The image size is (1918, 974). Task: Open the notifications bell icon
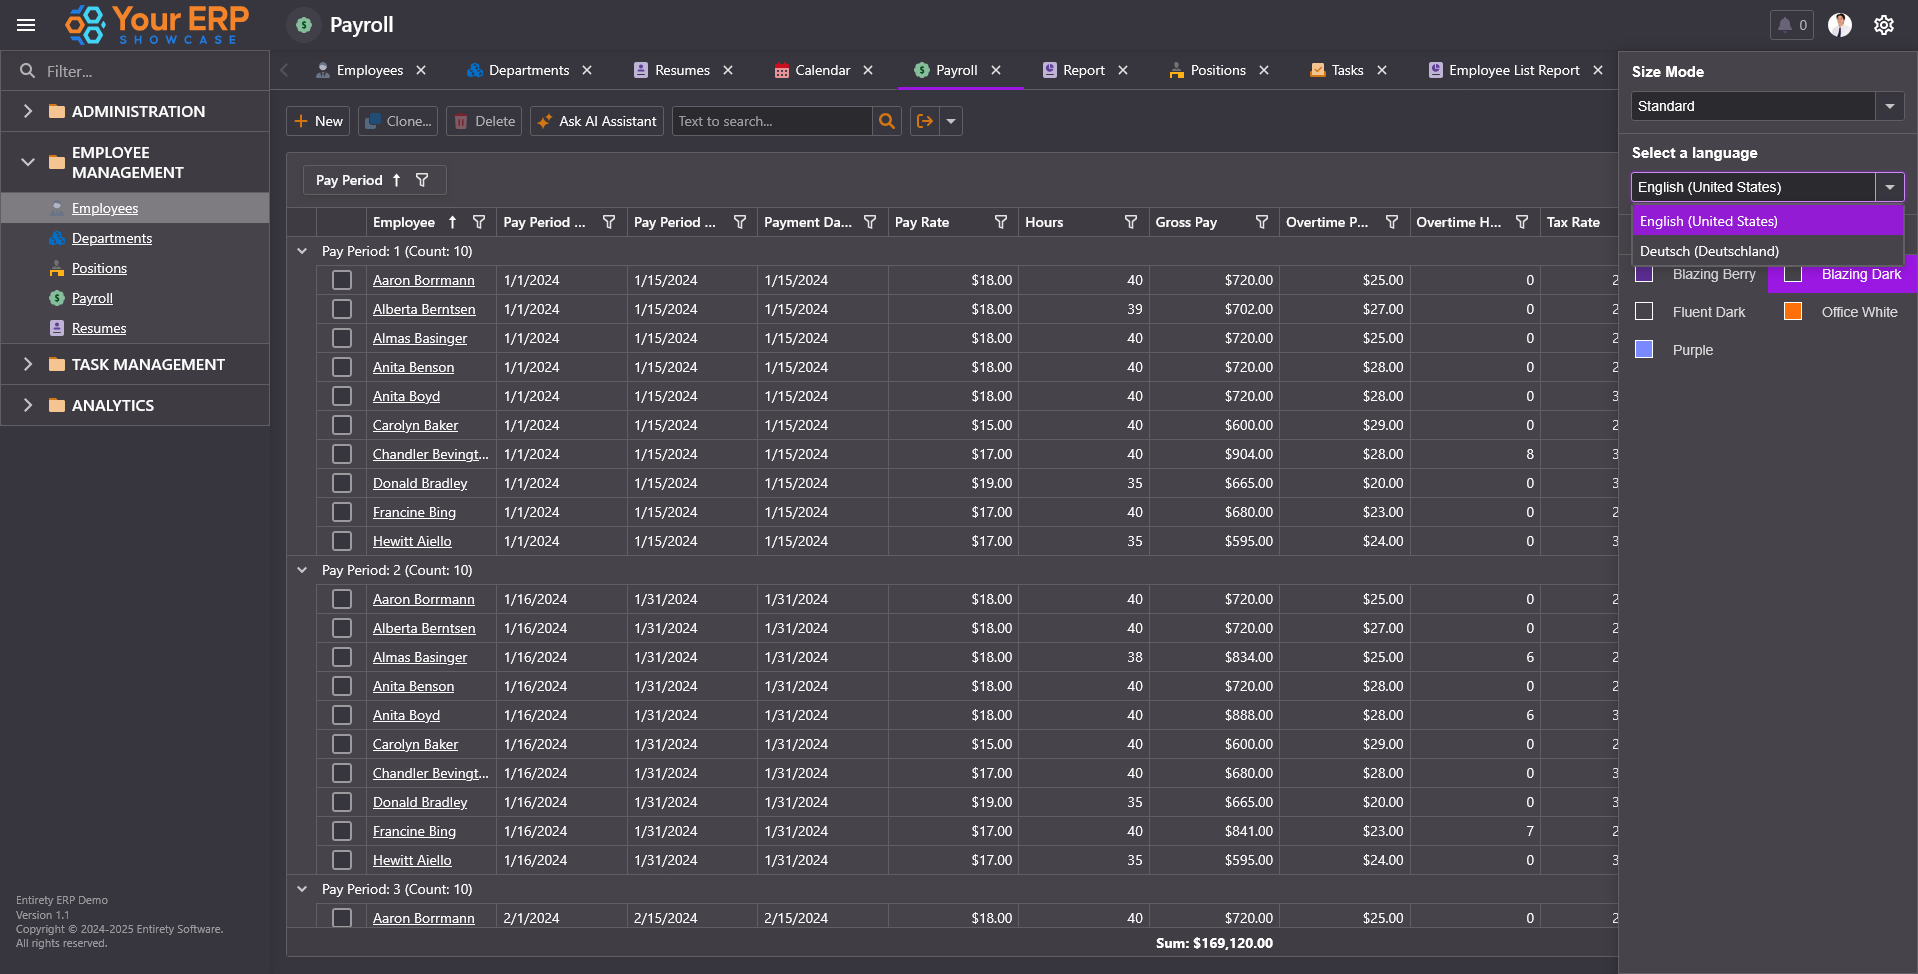tap(1785, 25)
